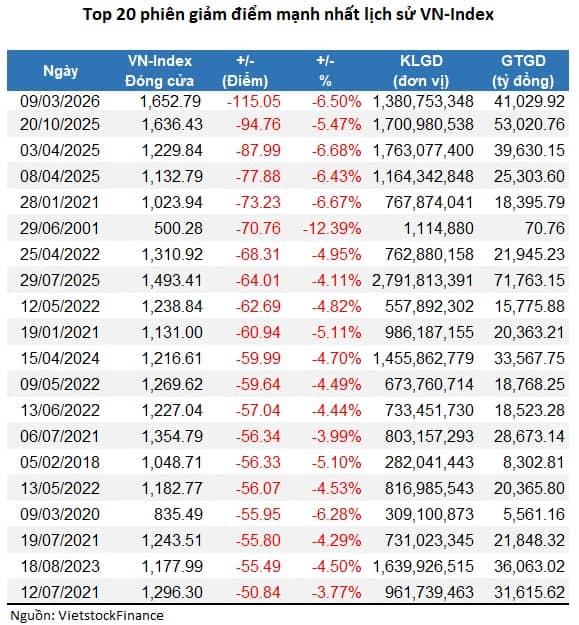Click the -6.68% cell
579x625 pixels.
(336, 150)
